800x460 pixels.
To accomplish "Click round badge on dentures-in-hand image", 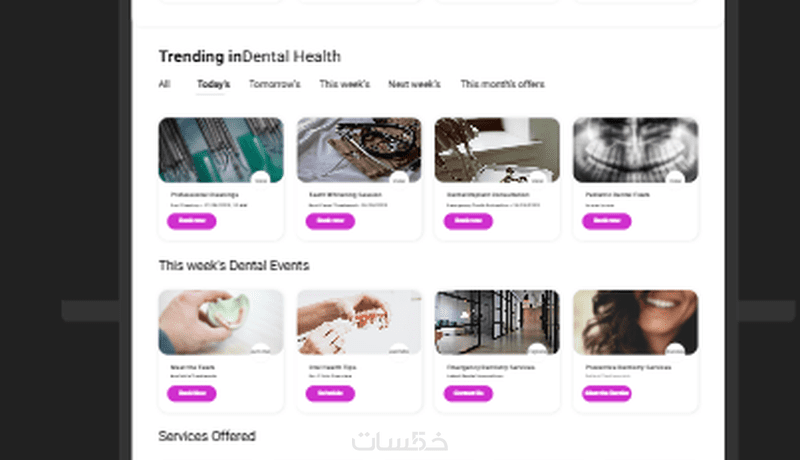I will [261, 351].
